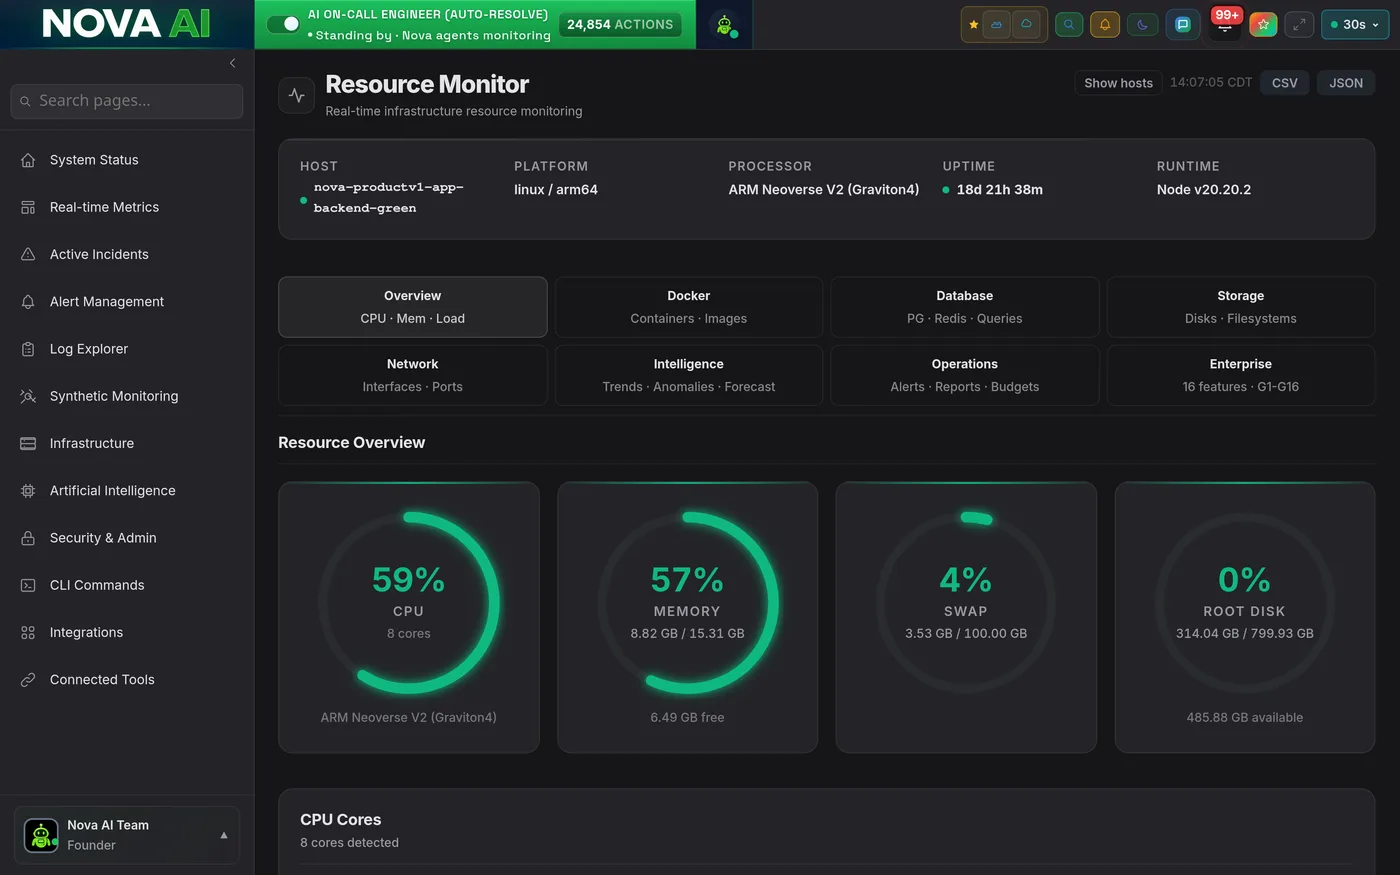Open Log Explorer from sidebar
Screen dimensions: 1400x875
(x=127, y=349)
